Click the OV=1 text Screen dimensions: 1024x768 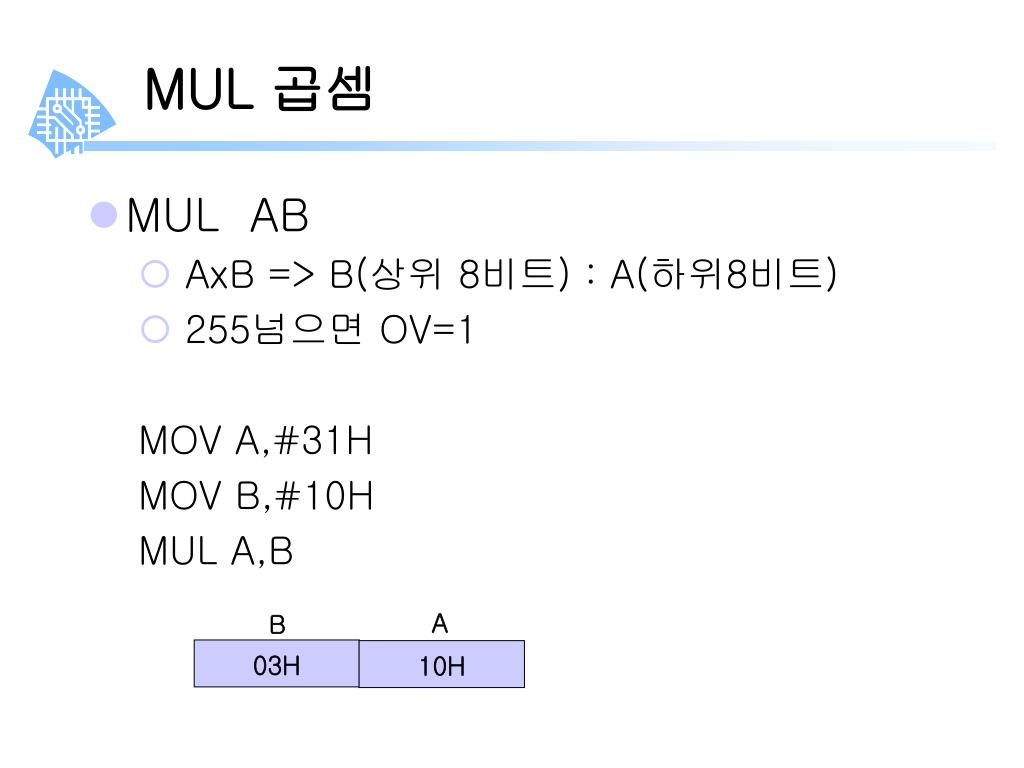(426, 330)
